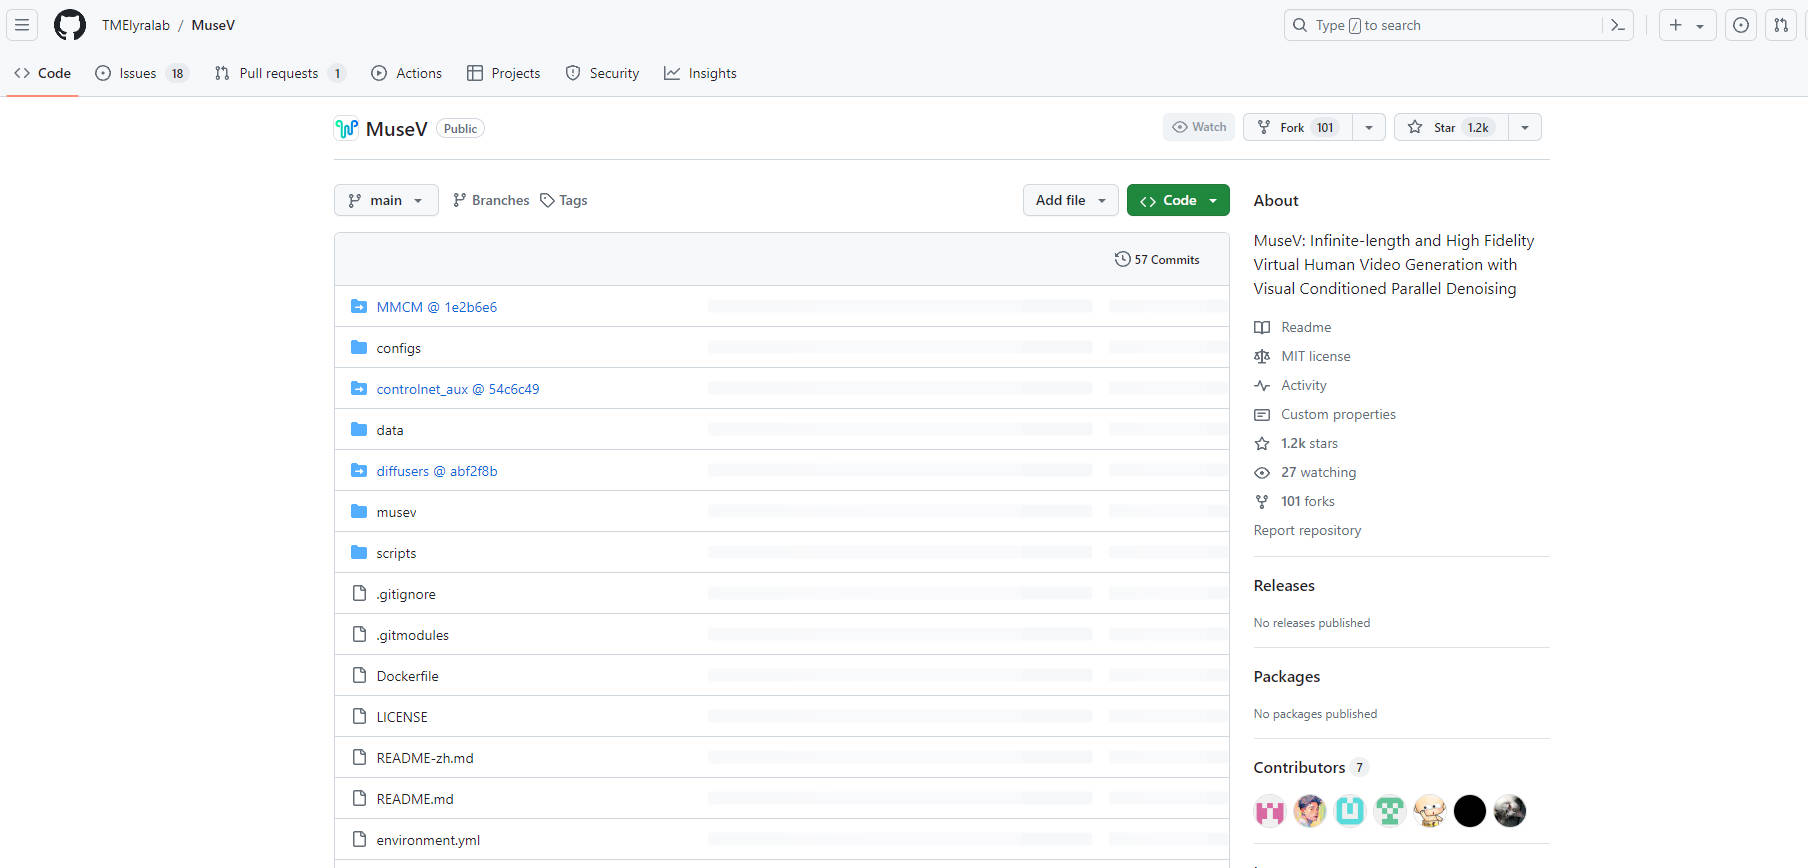The width and height of the screenshot is (1808, 868).
Task: Toggle Watch on this repository
Action: 1199,127
